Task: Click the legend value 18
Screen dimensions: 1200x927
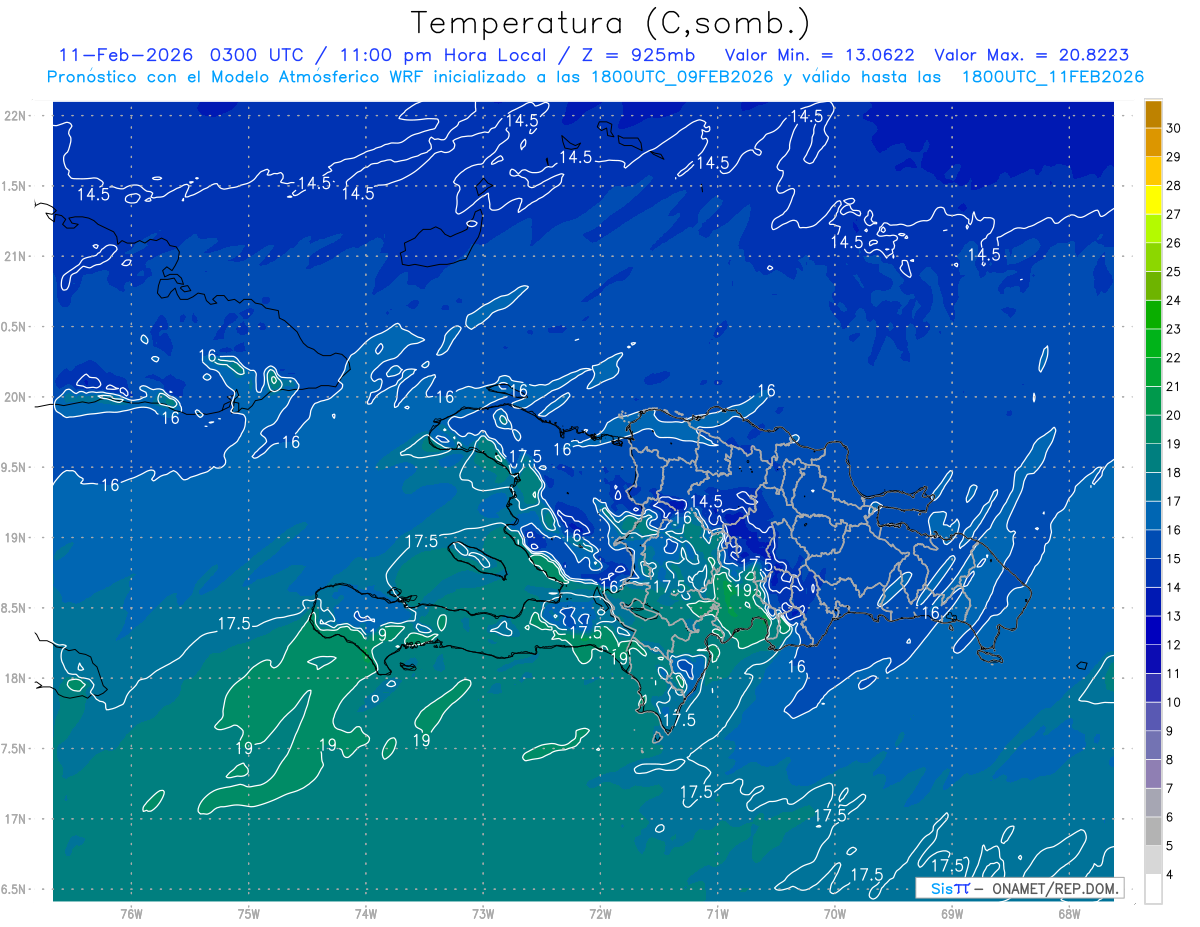Action: pos(1173,473)
